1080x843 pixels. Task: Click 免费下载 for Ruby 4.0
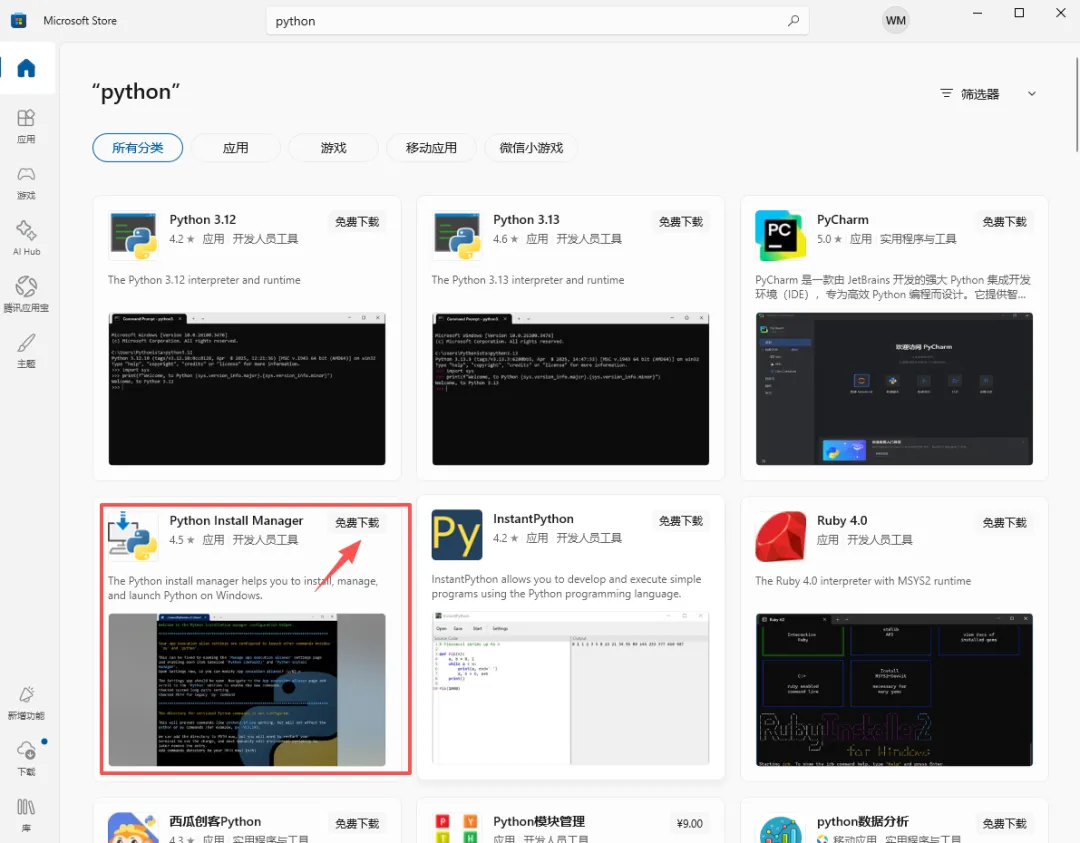click(1005, 523)
